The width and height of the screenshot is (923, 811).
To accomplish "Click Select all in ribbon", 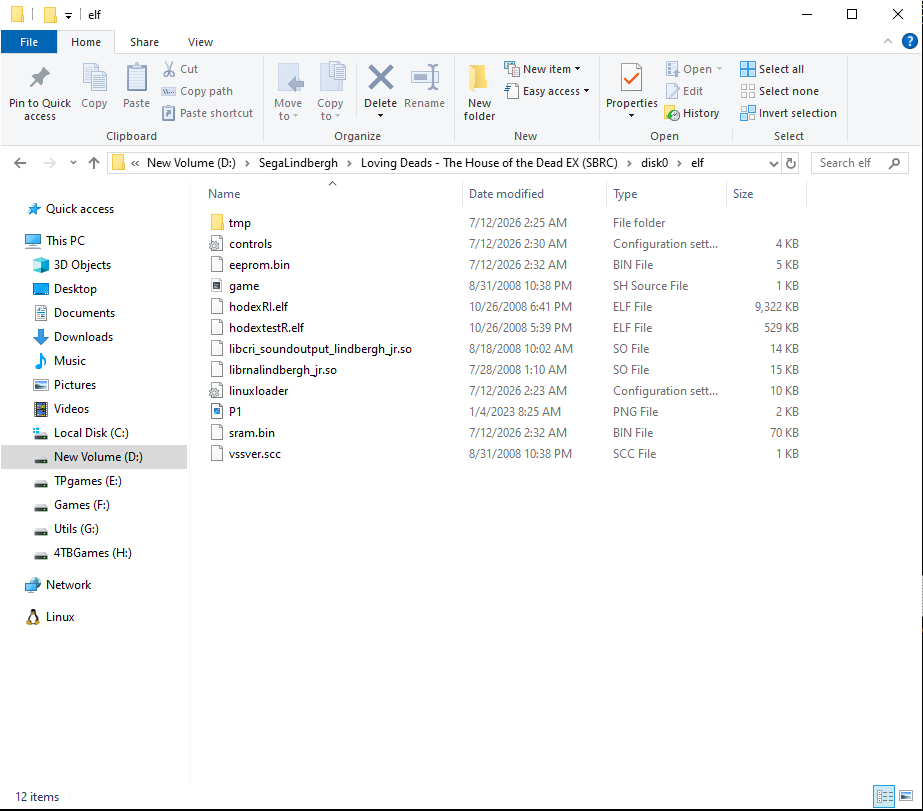I will 772,69.
